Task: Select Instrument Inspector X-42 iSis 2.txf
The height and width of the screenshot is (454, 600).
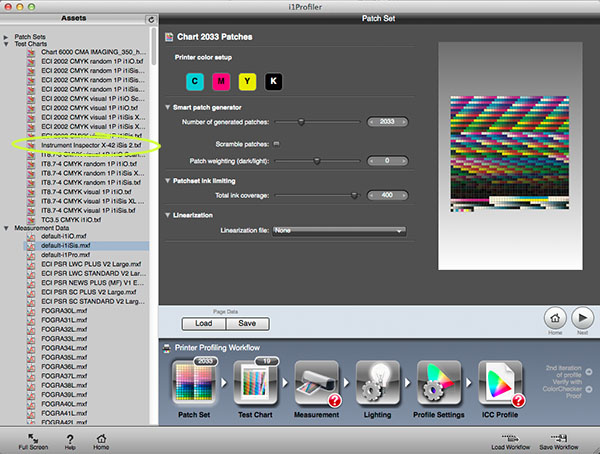Action: [91, 145]
